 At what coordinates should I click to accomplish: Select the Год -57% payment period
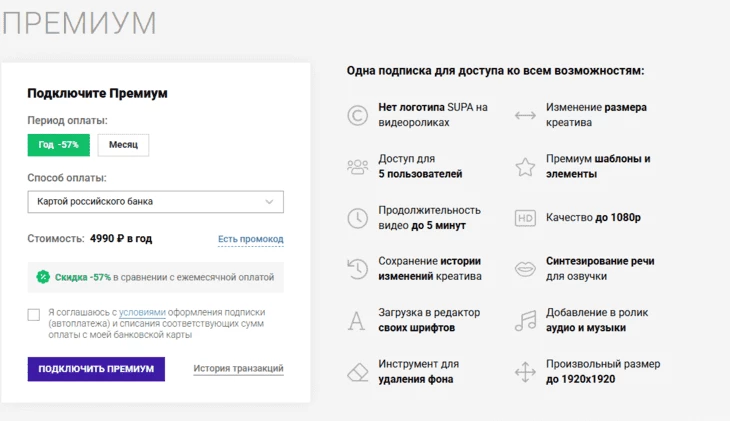point(58,145)
